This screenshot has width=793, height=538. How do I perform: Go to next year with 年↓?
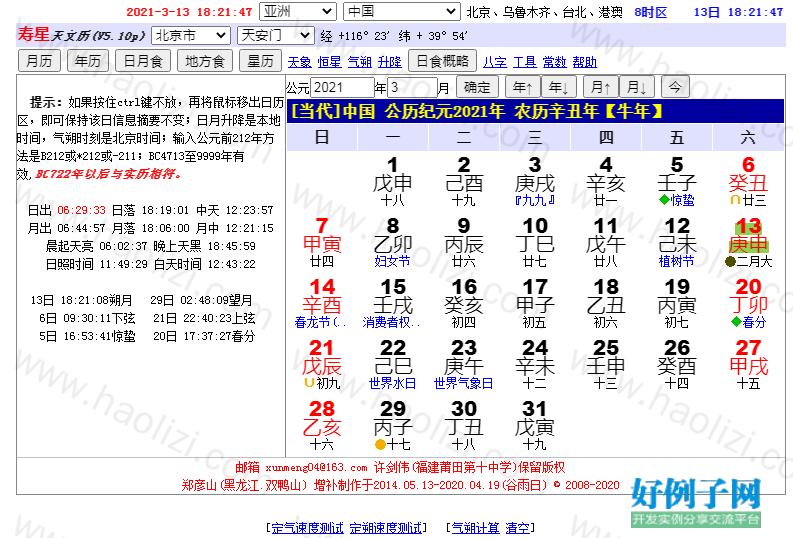559,87
